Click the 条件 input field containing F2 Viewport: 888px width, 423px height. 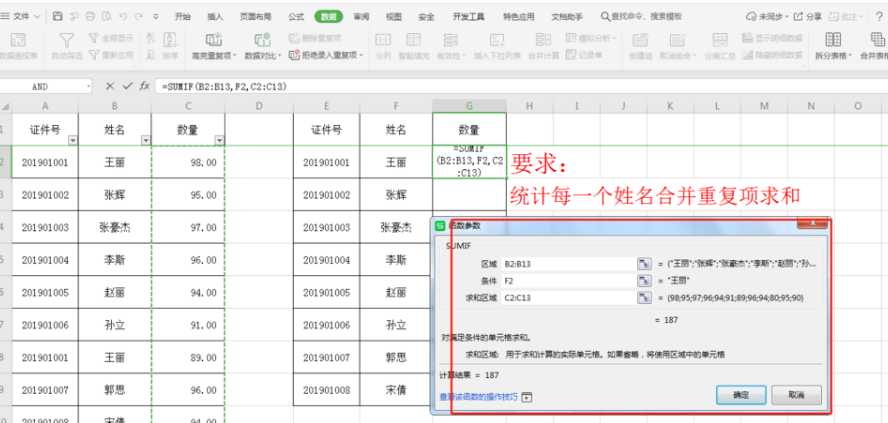coord(569,280)
